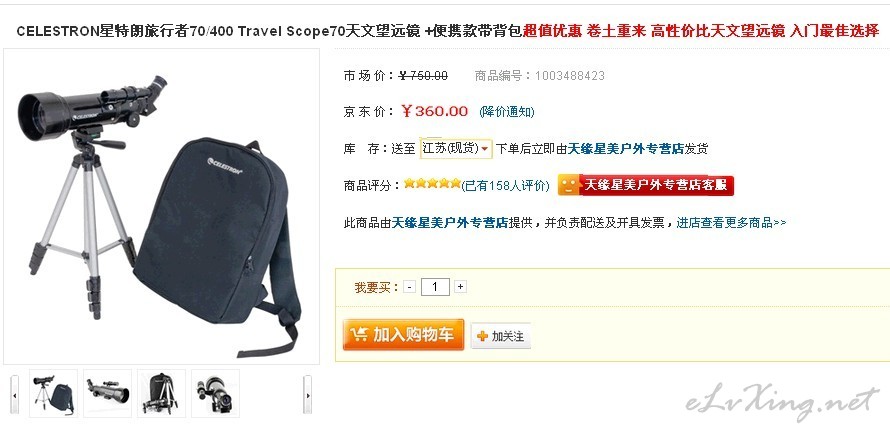Select the backpack with tripod thumbnail
The width and height of the screenshot is (890, 435).
click(x=161, y=394)
